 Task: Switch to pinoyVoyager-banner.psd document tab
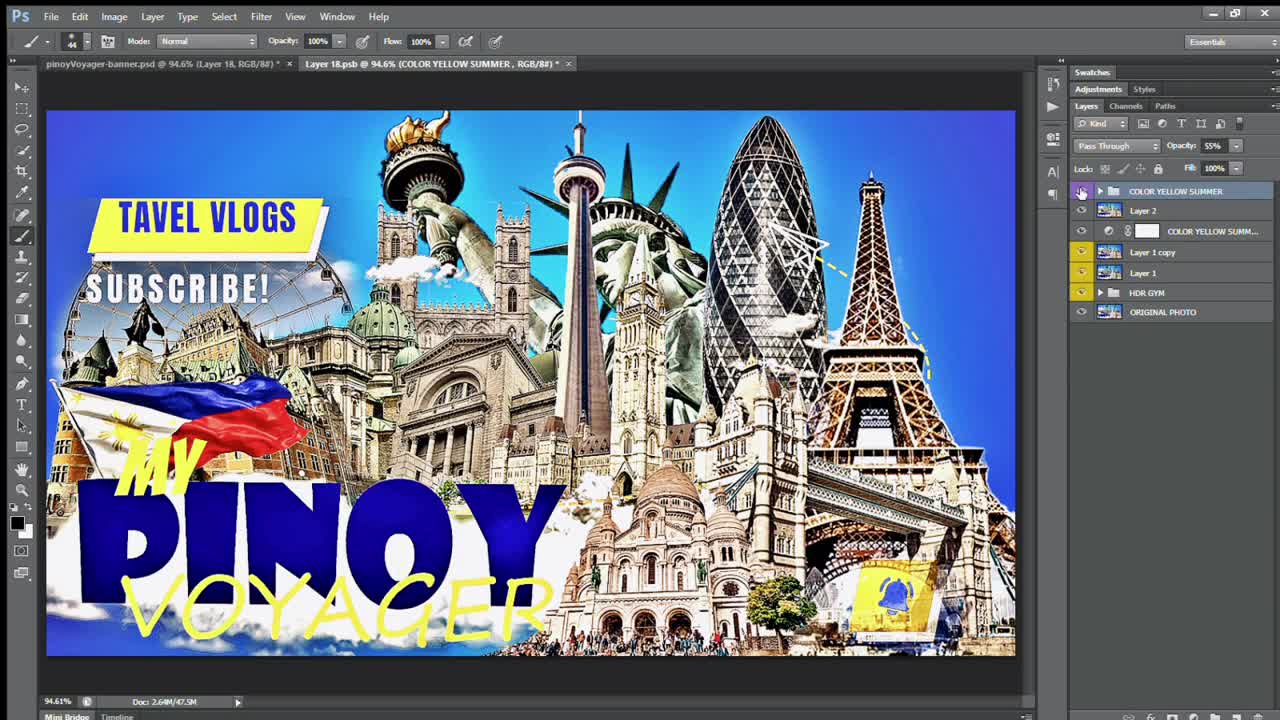[162, 64]
